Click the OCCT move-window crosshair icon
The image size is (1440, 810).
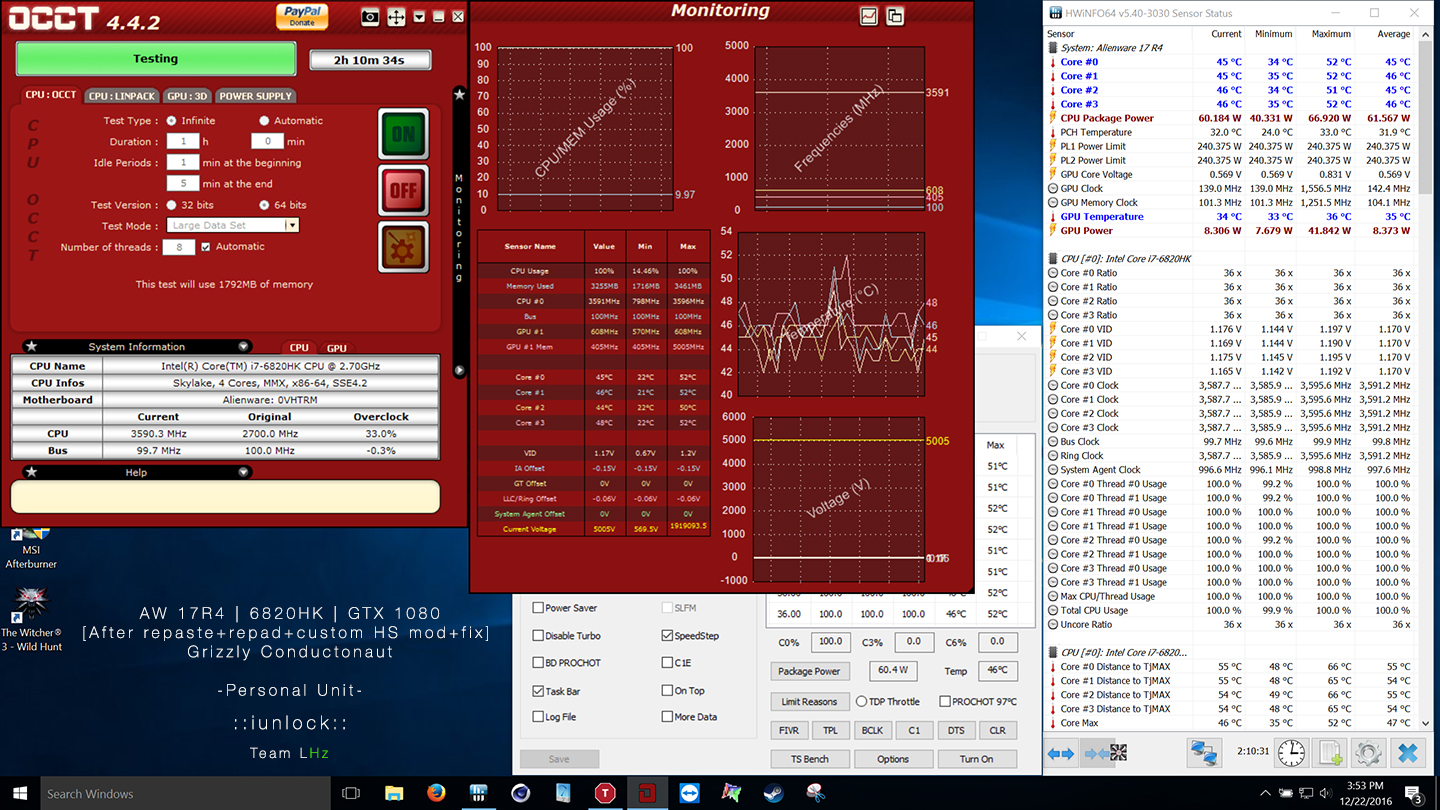click(396, 17)
